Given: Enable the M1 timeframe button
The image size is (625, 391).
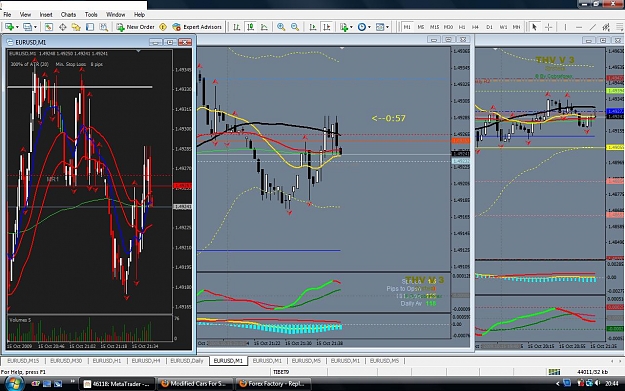Looking at the screenshot, I should (407, 27).
